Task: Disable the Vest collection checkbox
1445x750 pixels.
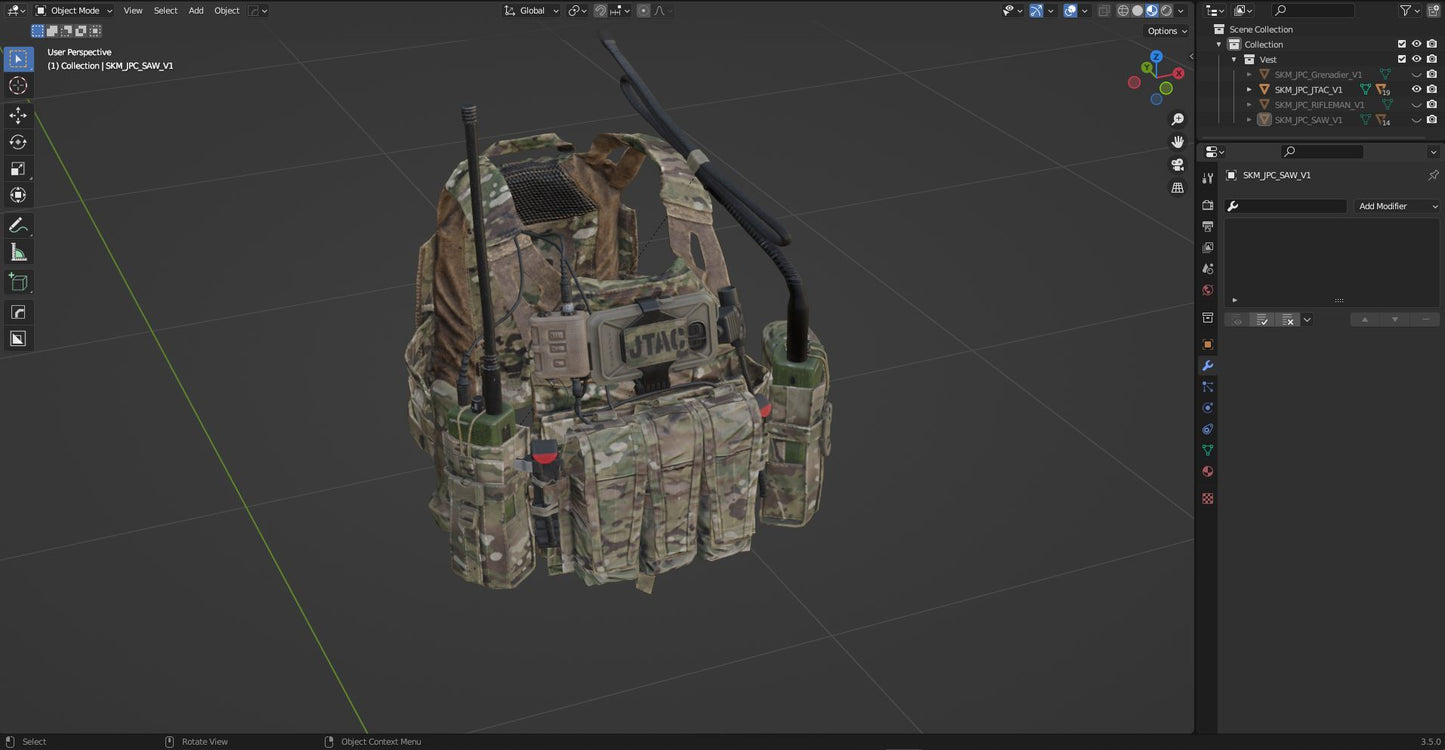Action: pos(1401,59)
